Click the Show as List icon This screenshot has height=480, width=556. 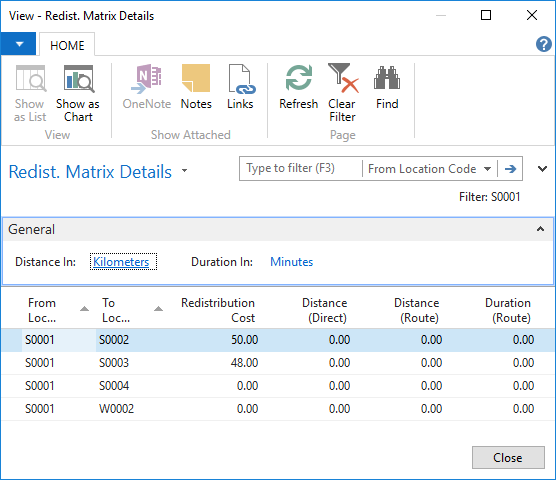click(x=30, y=79)
